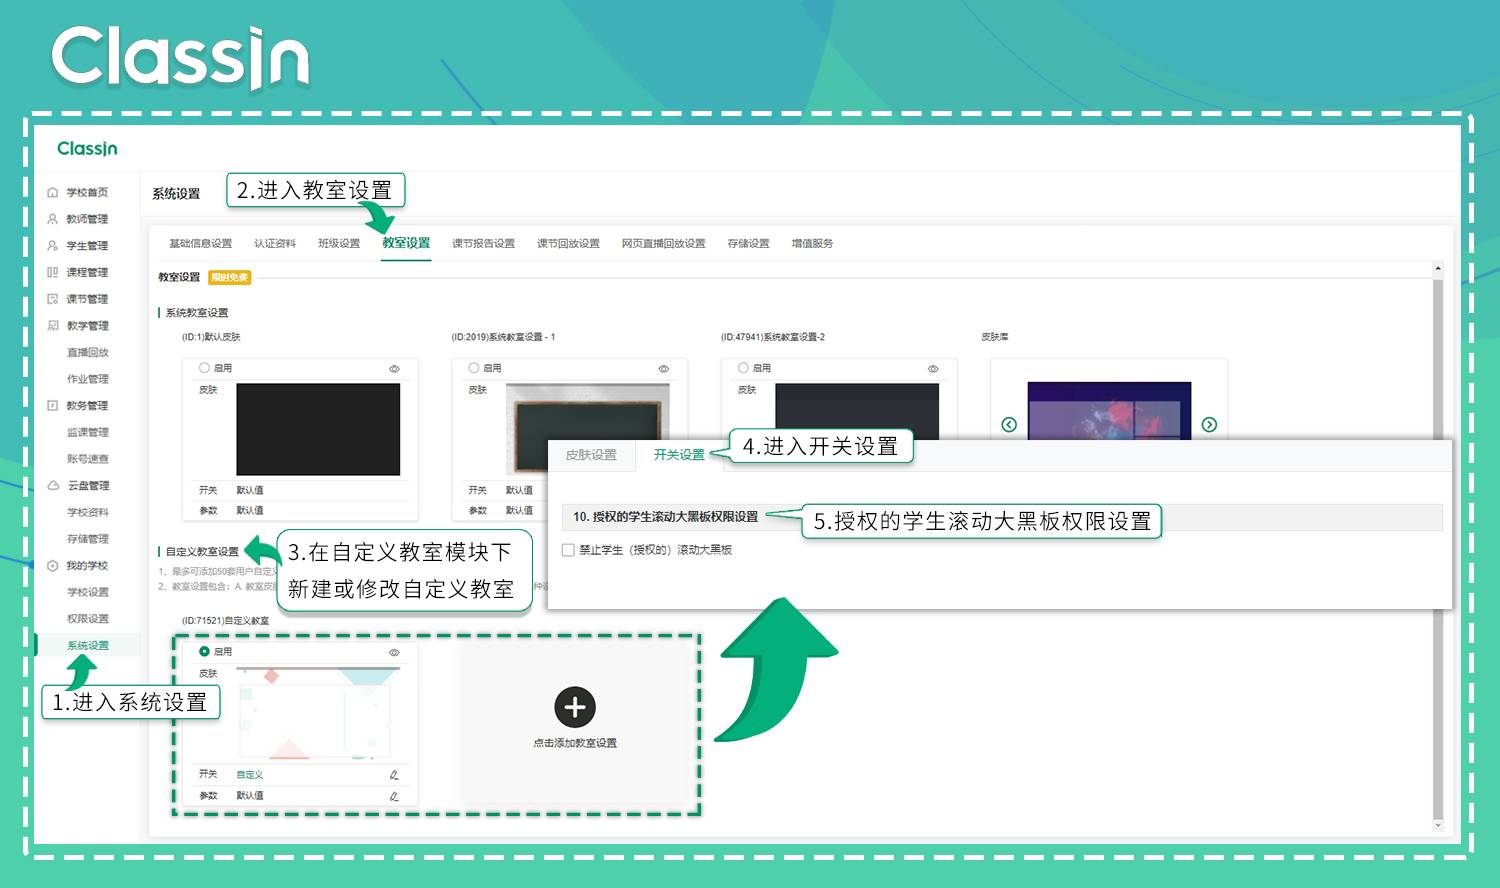Click the 默认皮肤 black skin thumbnail
This screenshot has width=1500, height=888.
318,429
